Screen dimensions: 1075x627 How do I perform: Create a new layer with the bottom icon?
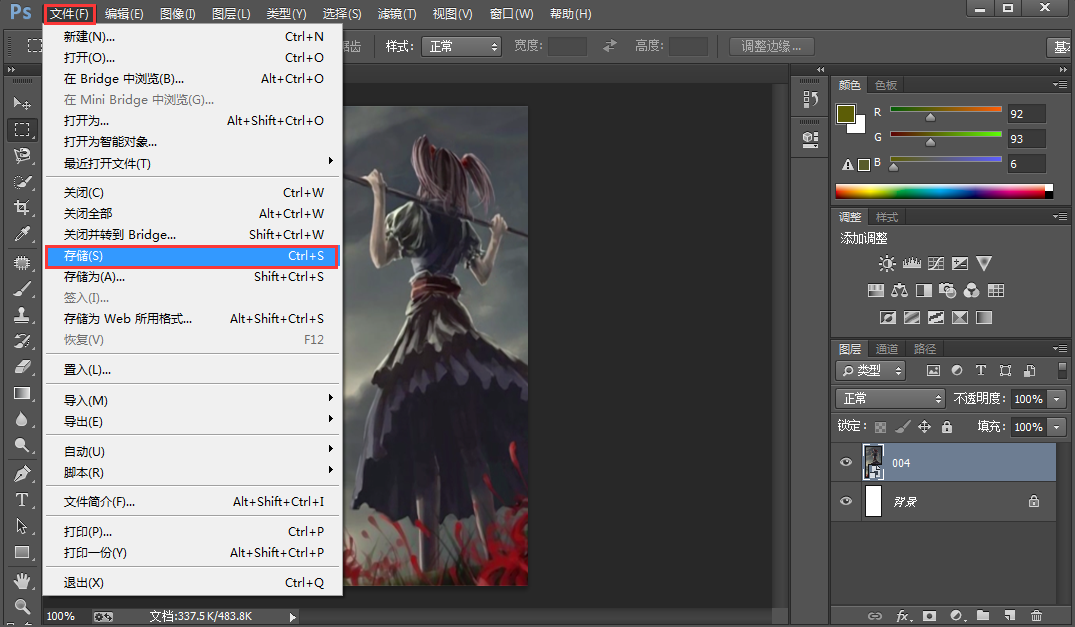click(x=1009, y=615)
